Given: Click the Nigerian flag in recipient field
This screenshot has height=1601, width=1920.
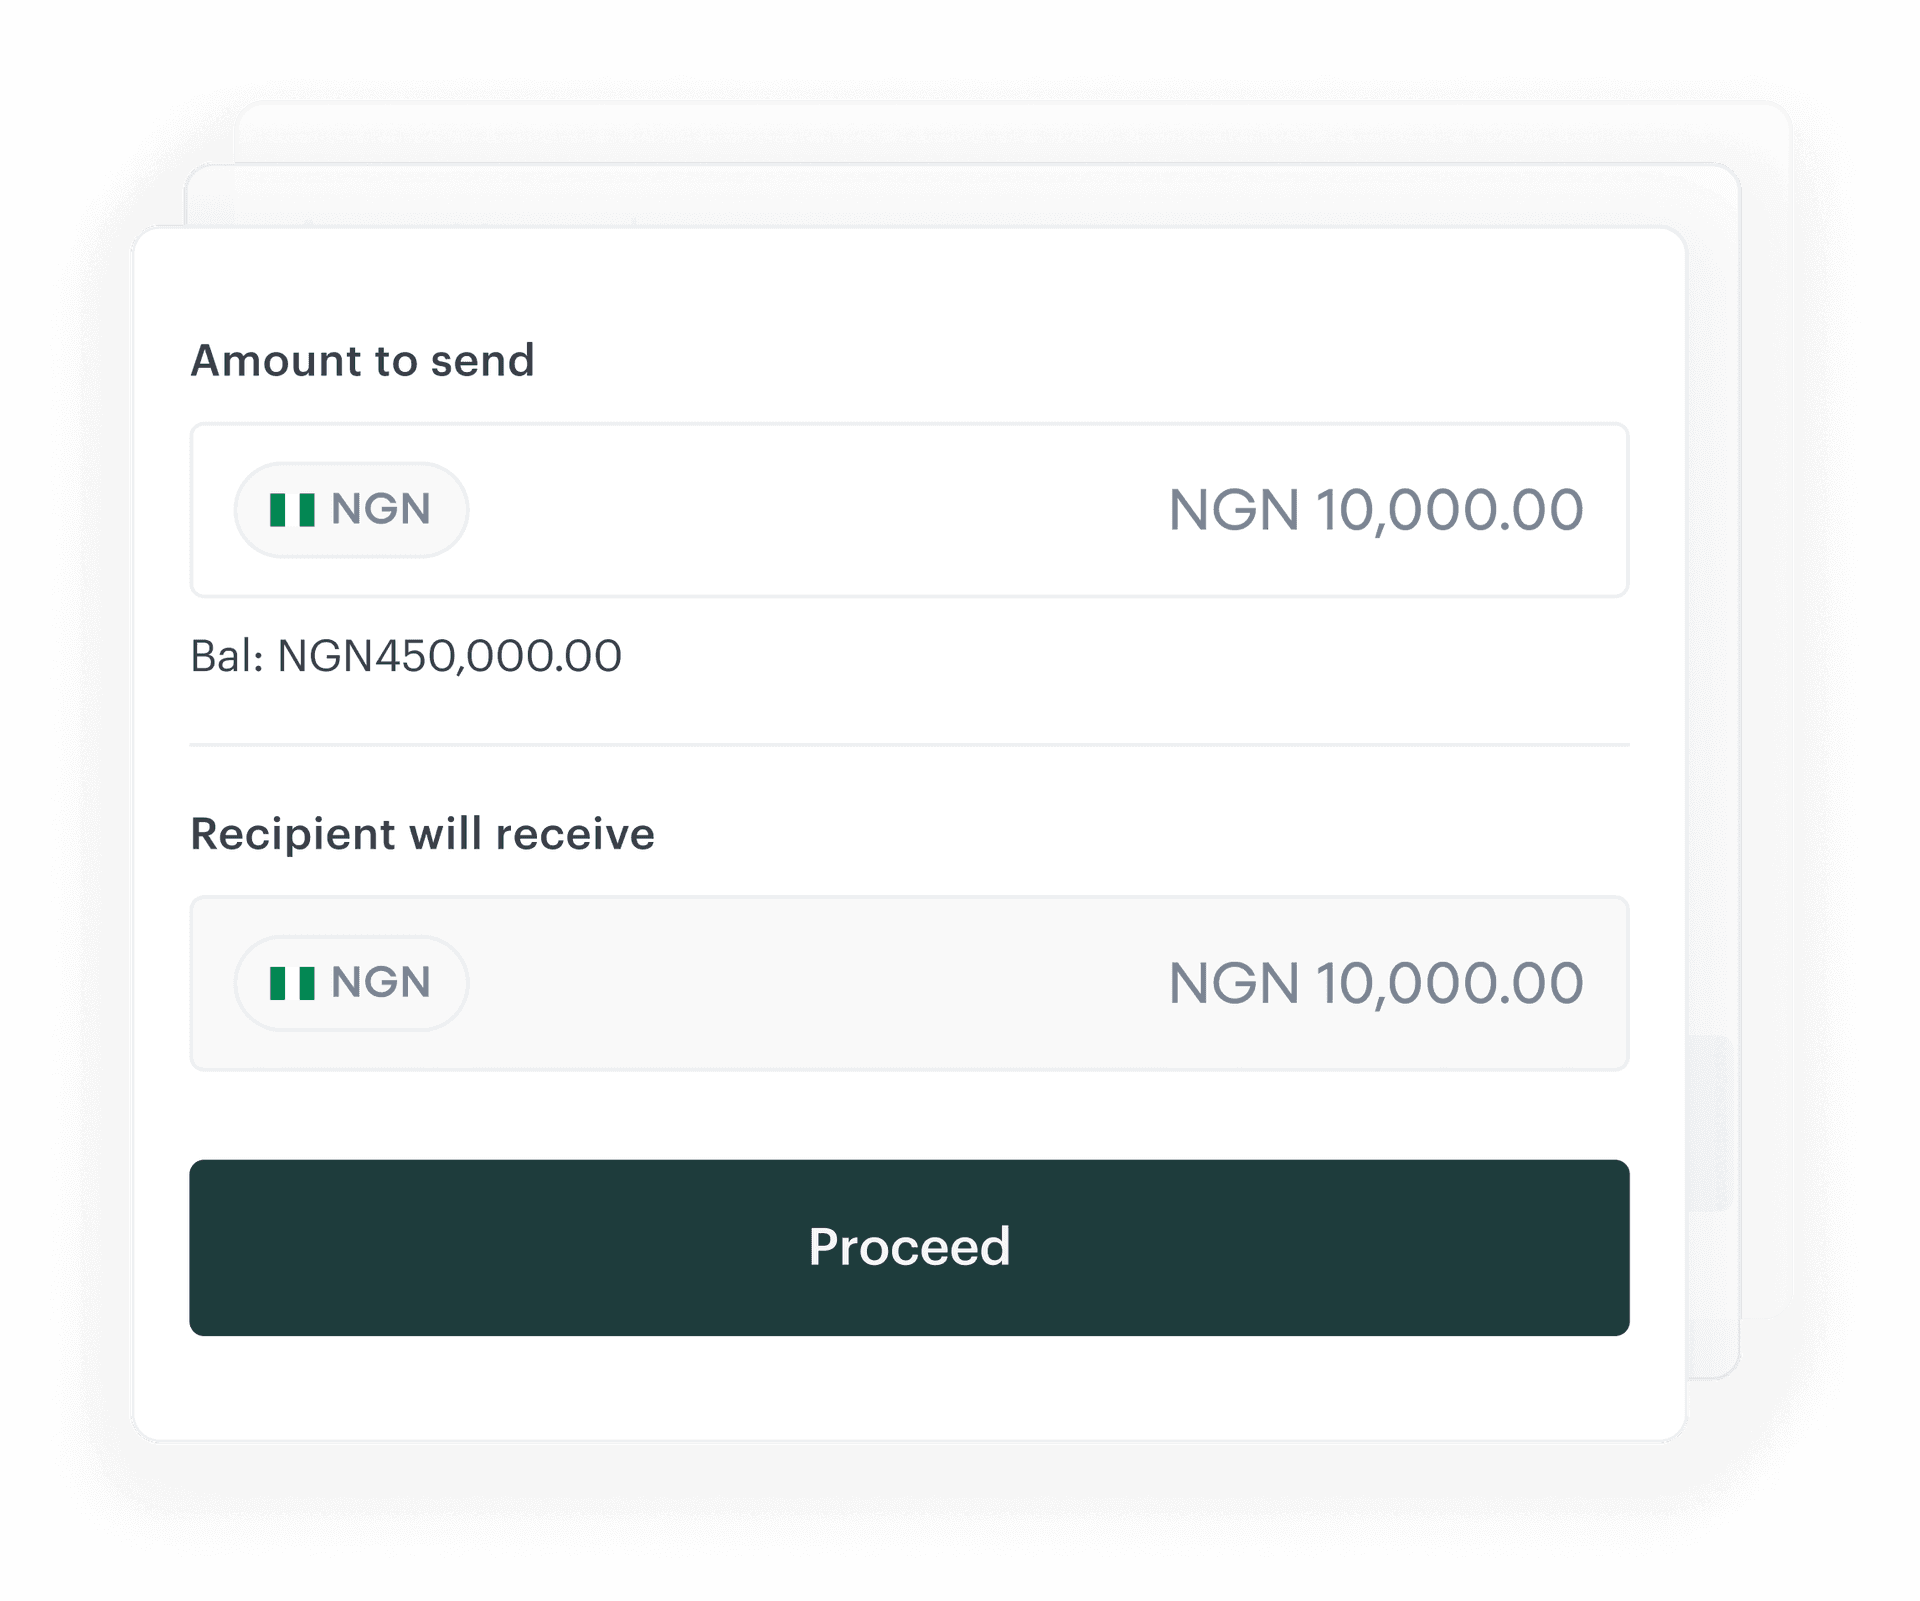Looking at the screenshot, I should coord(292,983).
